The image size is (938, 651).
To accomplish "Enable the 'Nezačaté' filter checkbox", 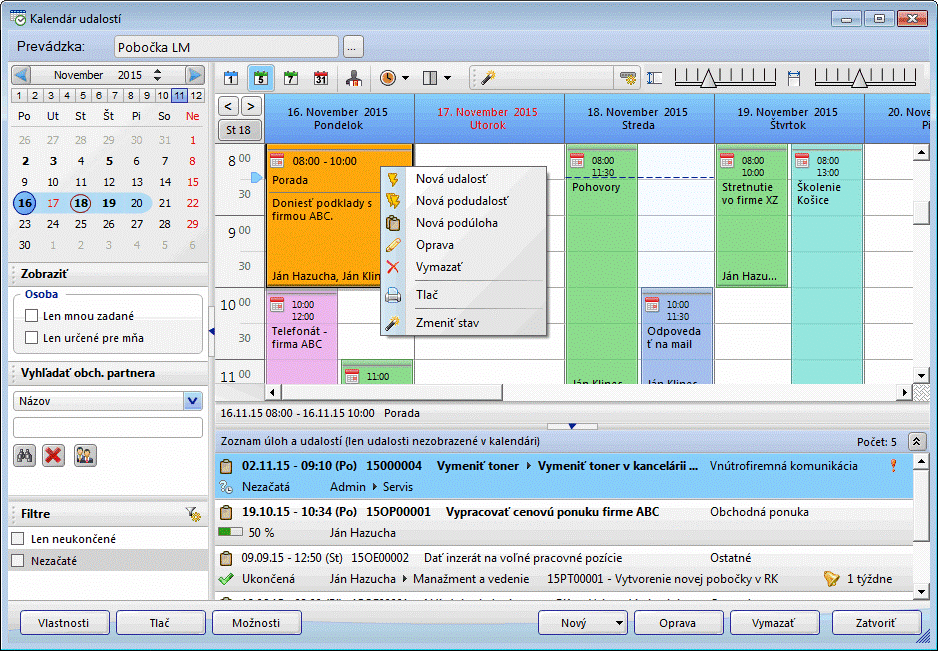I will tap(18, 561).
